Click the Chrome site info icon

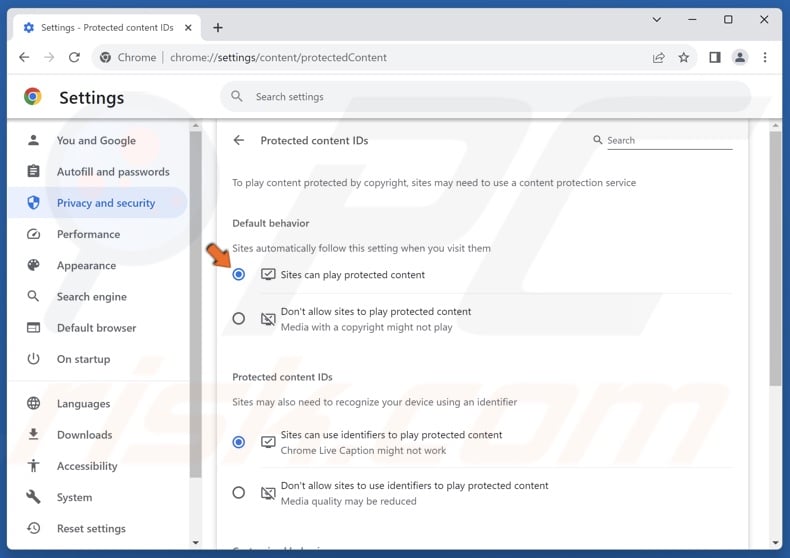click(105, 57)
